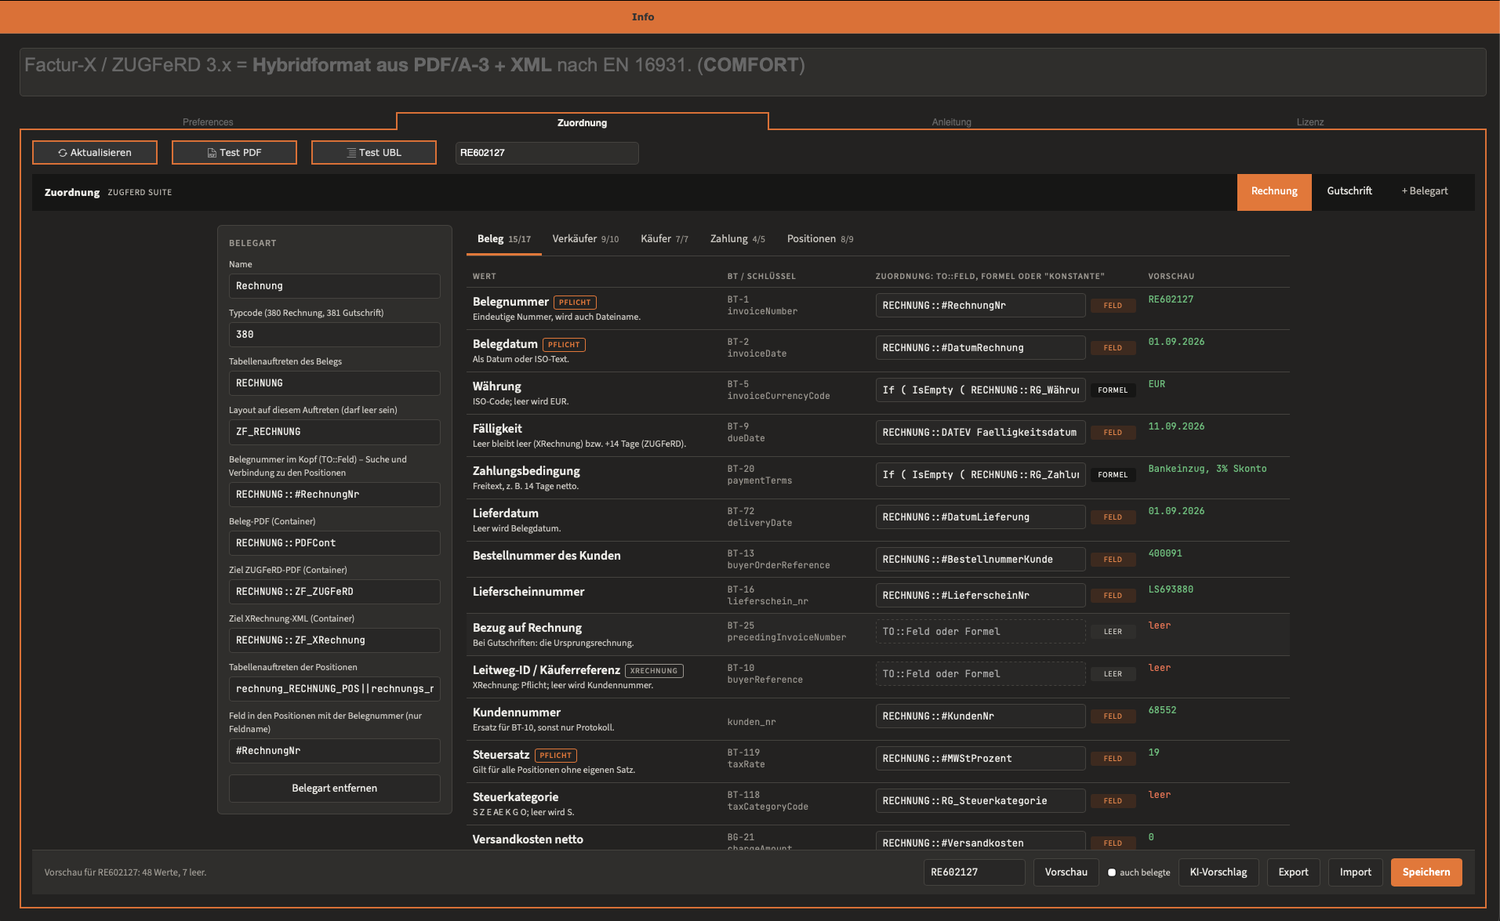The image size is (1500, 921).
Task: Open the Preferences tab
Action: click(x=208, y=122)
